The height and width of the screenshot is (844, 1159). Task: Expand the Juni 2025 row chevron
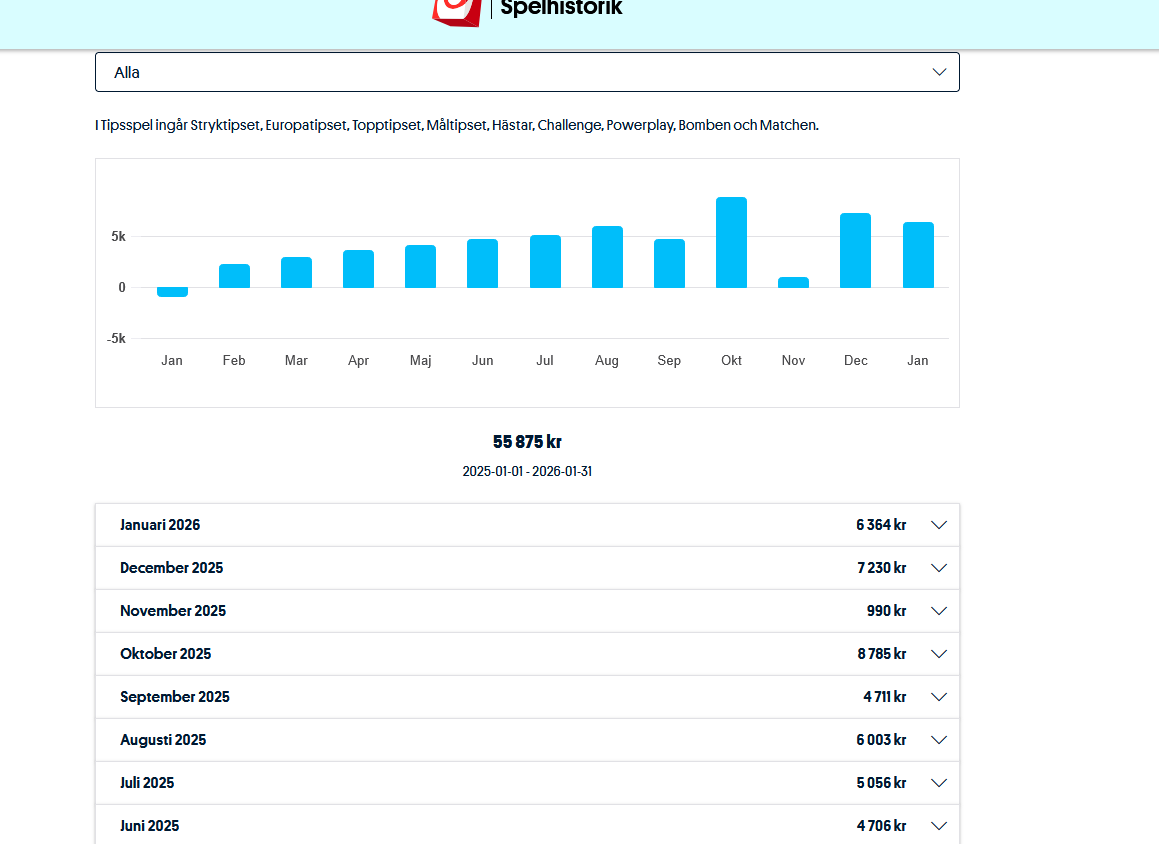[938, 826]
